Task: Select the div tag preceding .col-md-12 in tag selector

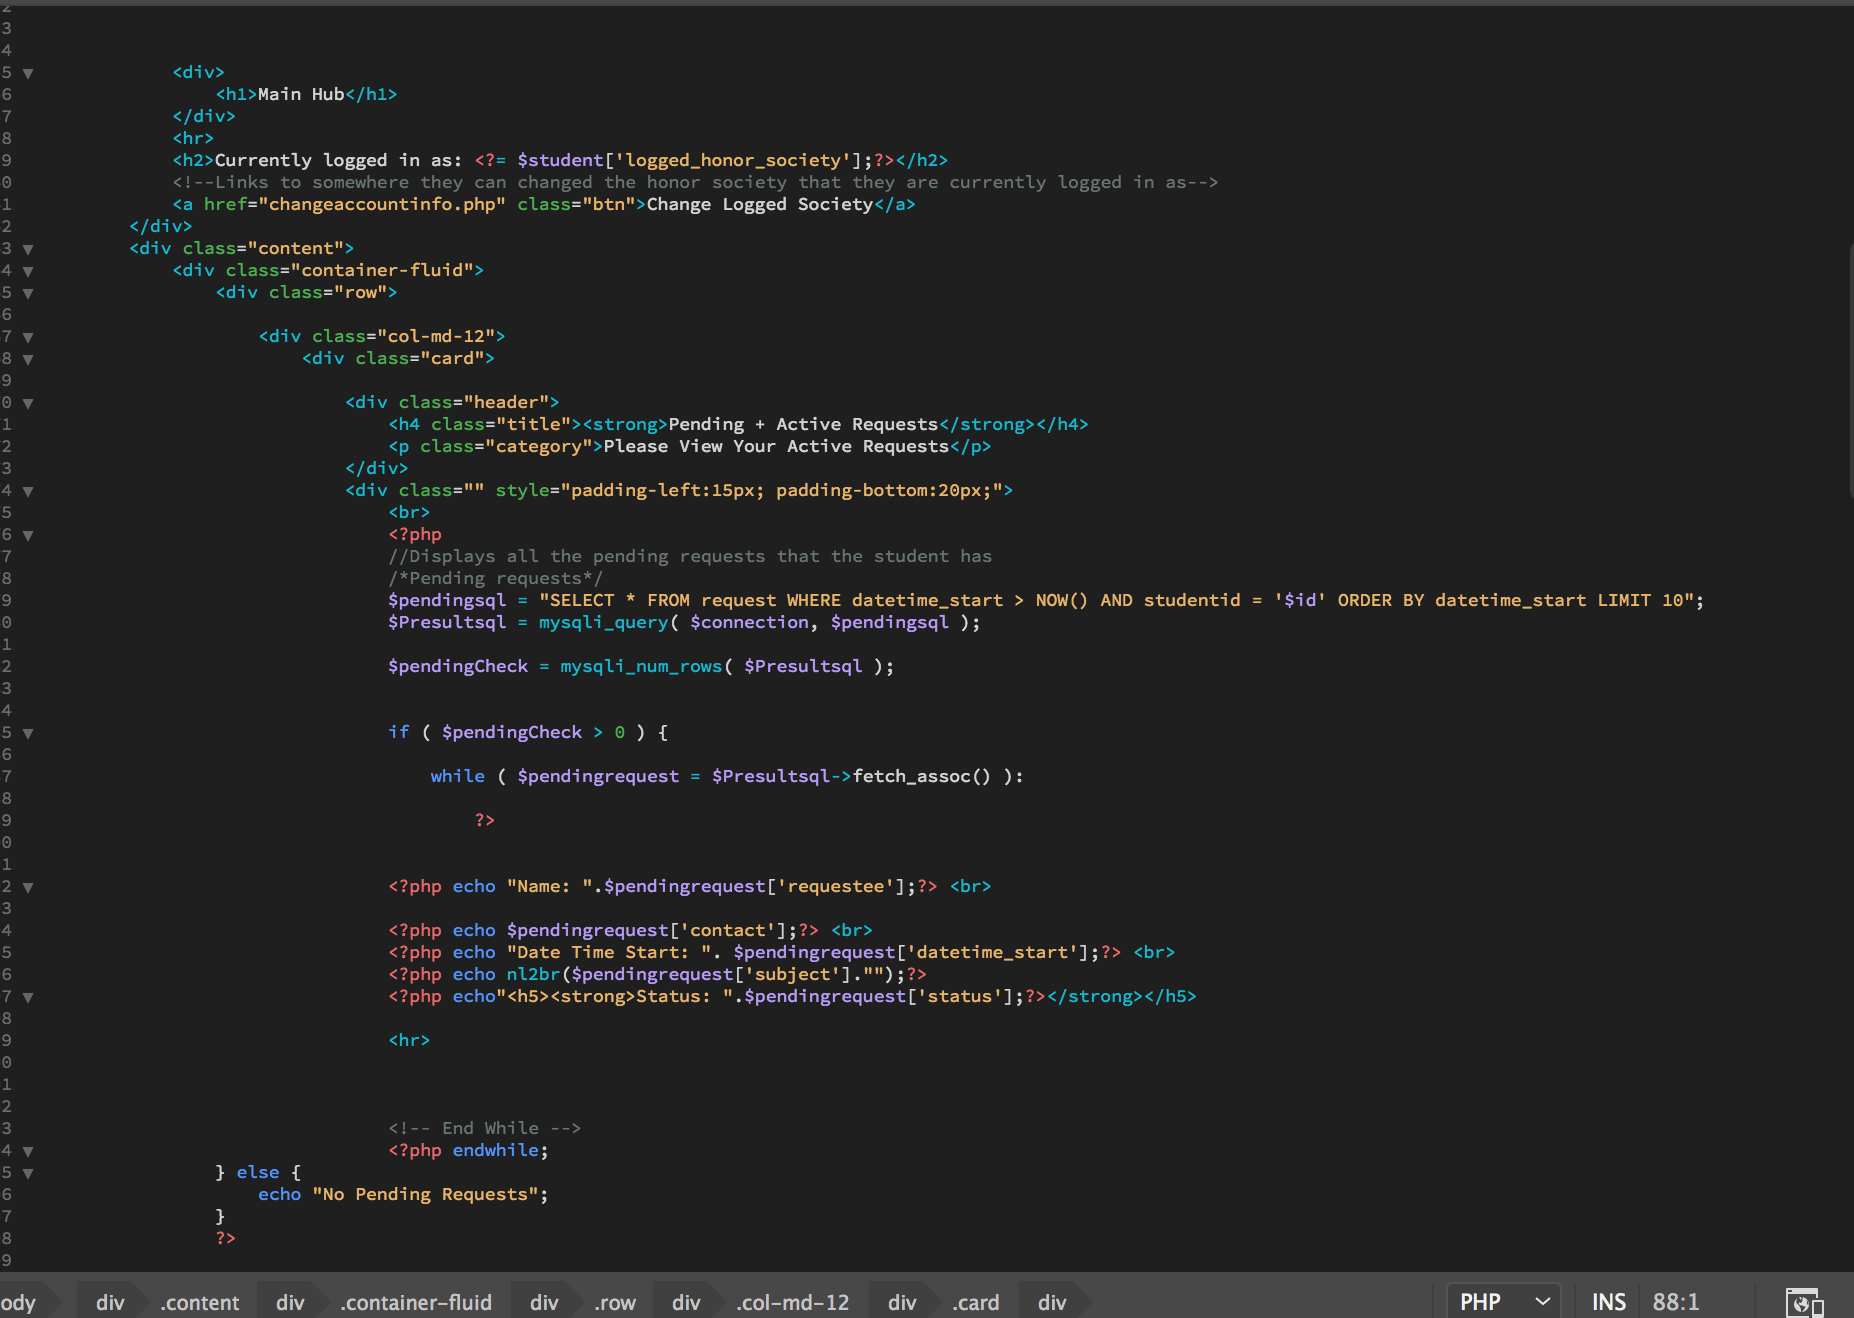Action: click(686, 1302)
